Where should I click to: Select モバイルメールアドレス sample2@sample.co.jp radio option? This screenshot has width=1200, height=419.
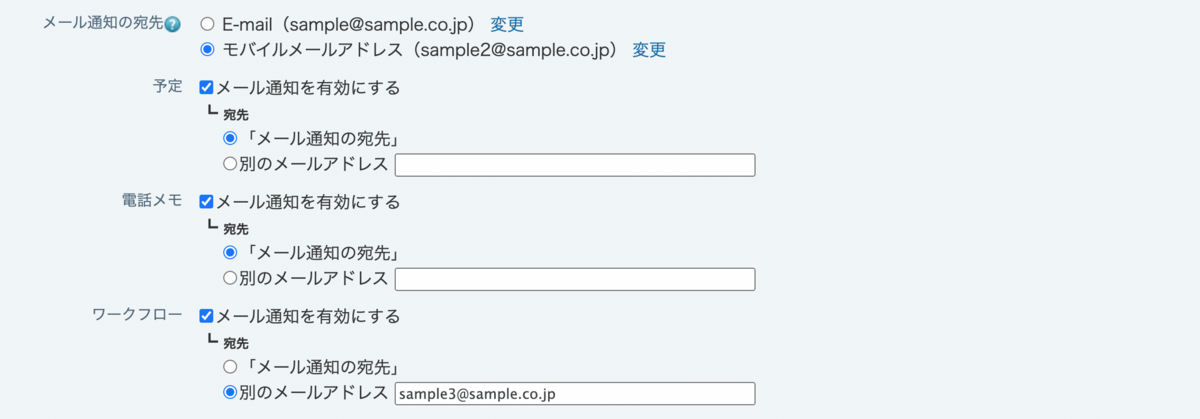[208, 49]
